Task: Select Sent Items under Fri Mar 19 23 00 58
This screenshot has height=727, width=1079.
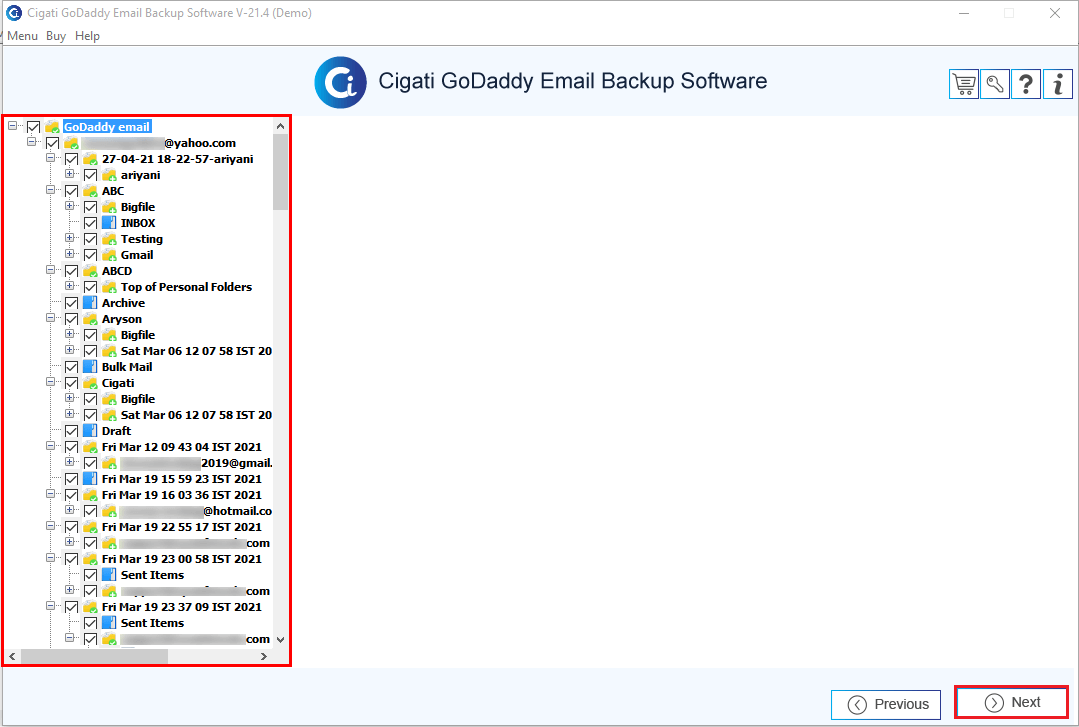Action: (x=153, y=575)
